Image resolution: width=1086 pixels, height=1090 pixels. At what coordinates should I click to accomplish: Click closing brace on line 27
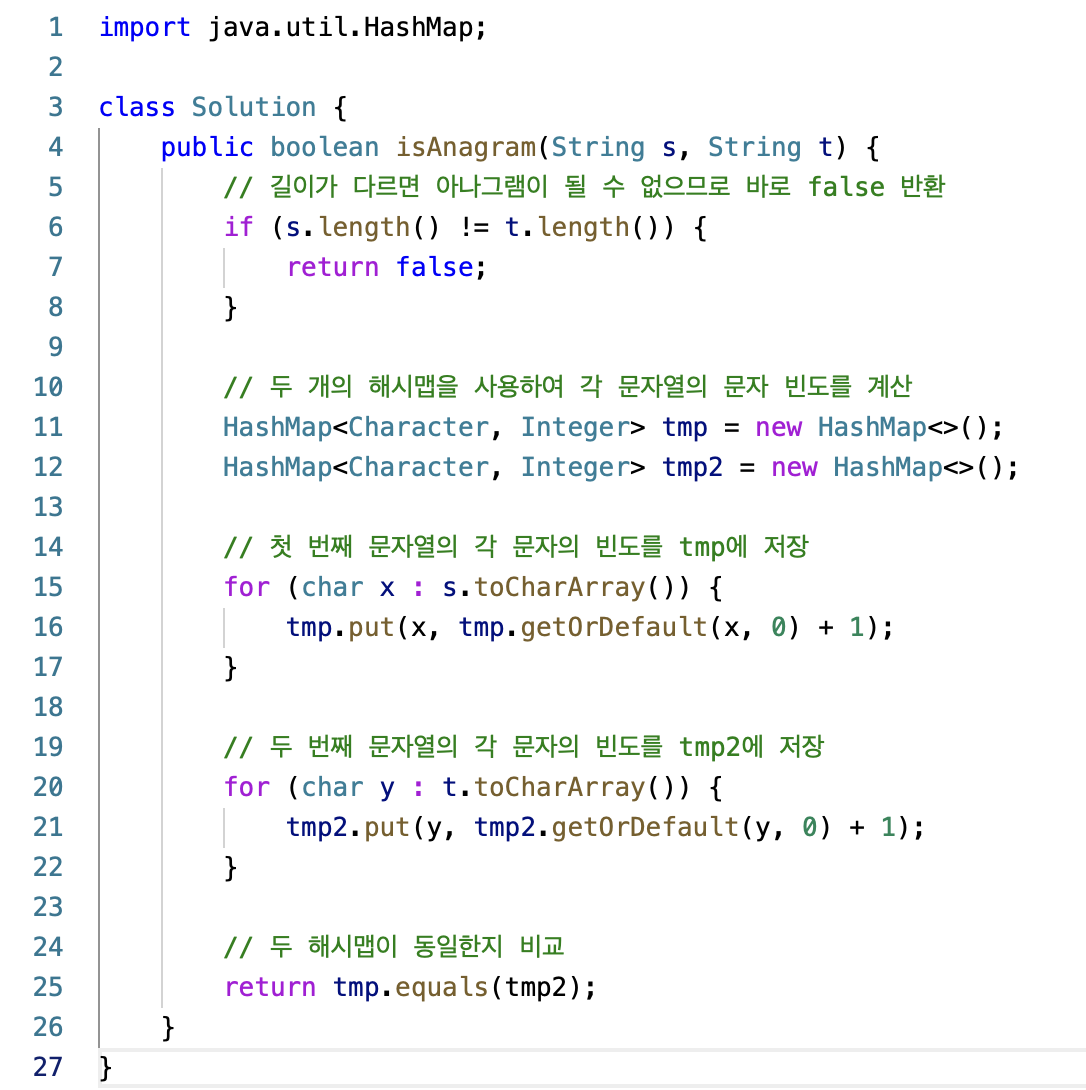click(x=105, y=1067)
